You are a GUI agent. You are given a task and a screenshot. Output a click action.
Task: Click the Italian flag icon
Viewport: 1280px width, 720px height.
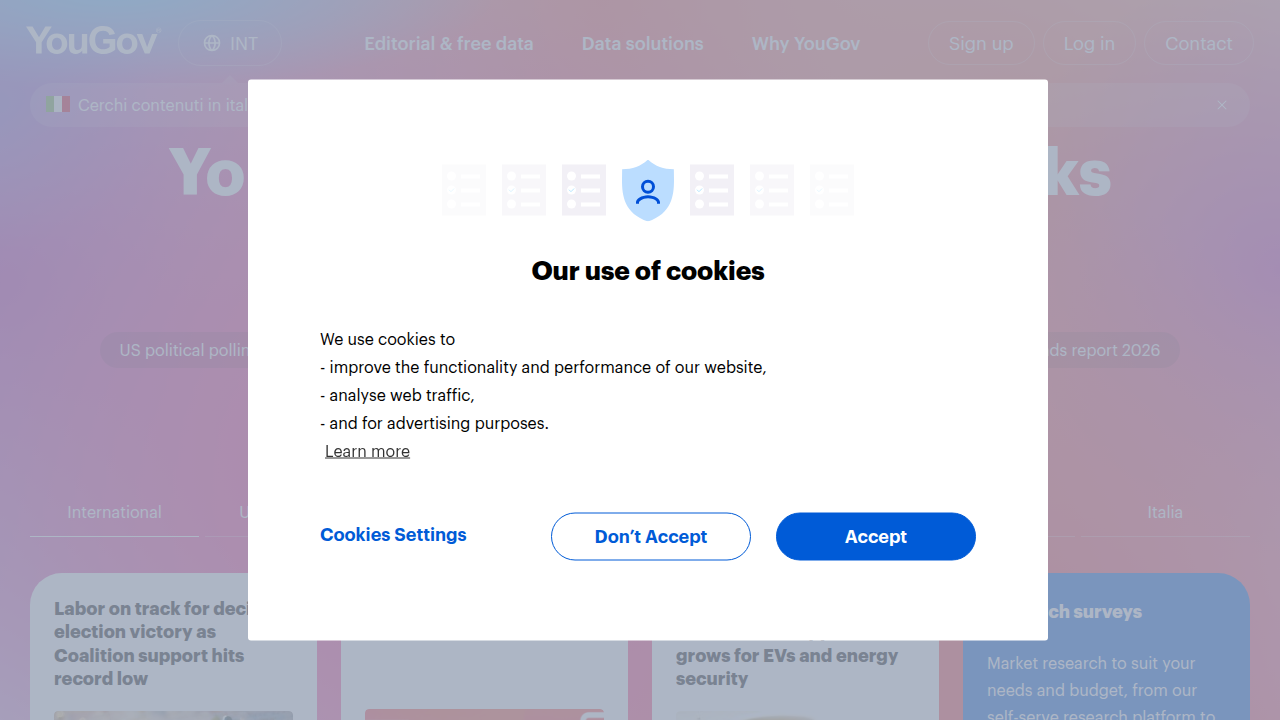(x=57, y=104)
